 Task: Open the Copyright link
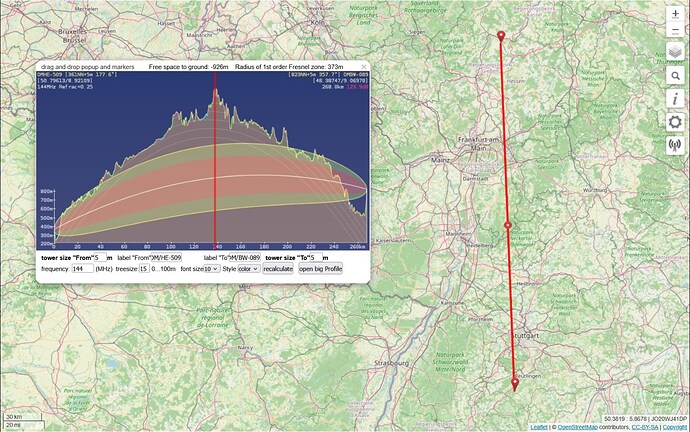tap(675, 427)
